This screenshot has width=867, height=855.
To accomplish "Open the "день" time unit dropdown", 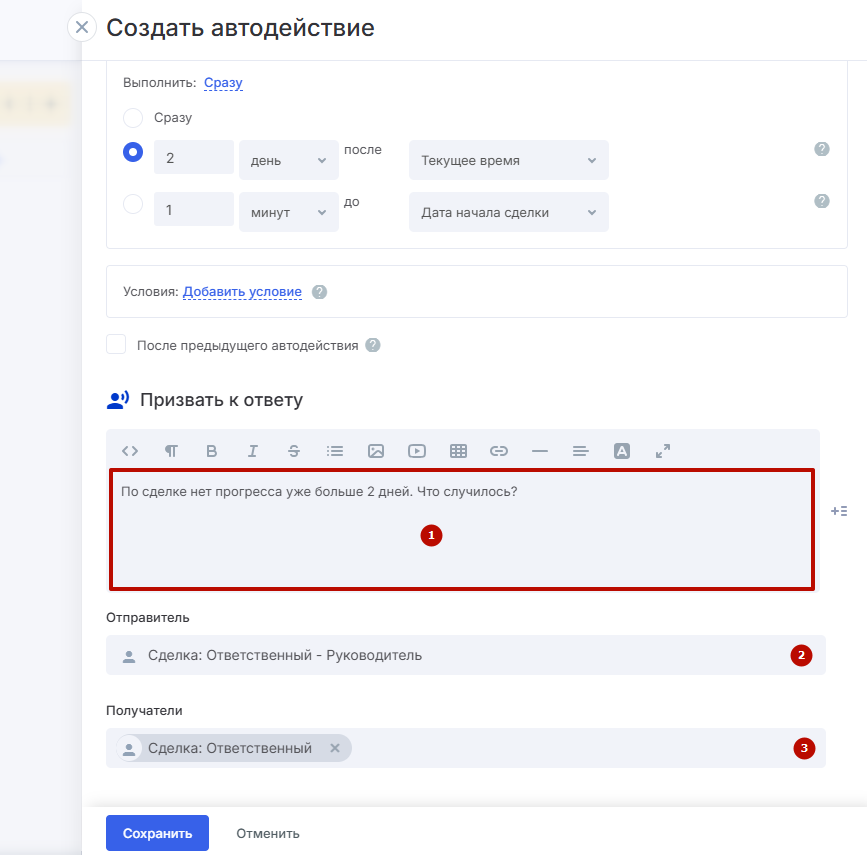I will (x=288, y=160).
